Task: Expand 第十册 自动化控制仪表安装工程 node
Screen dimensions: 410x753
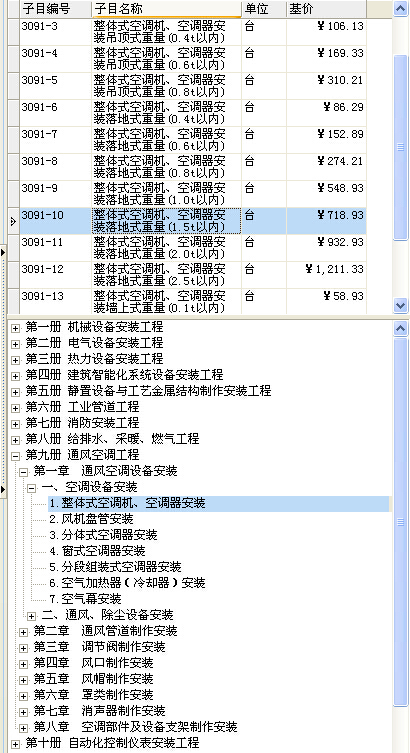Action: coord(16,744)
